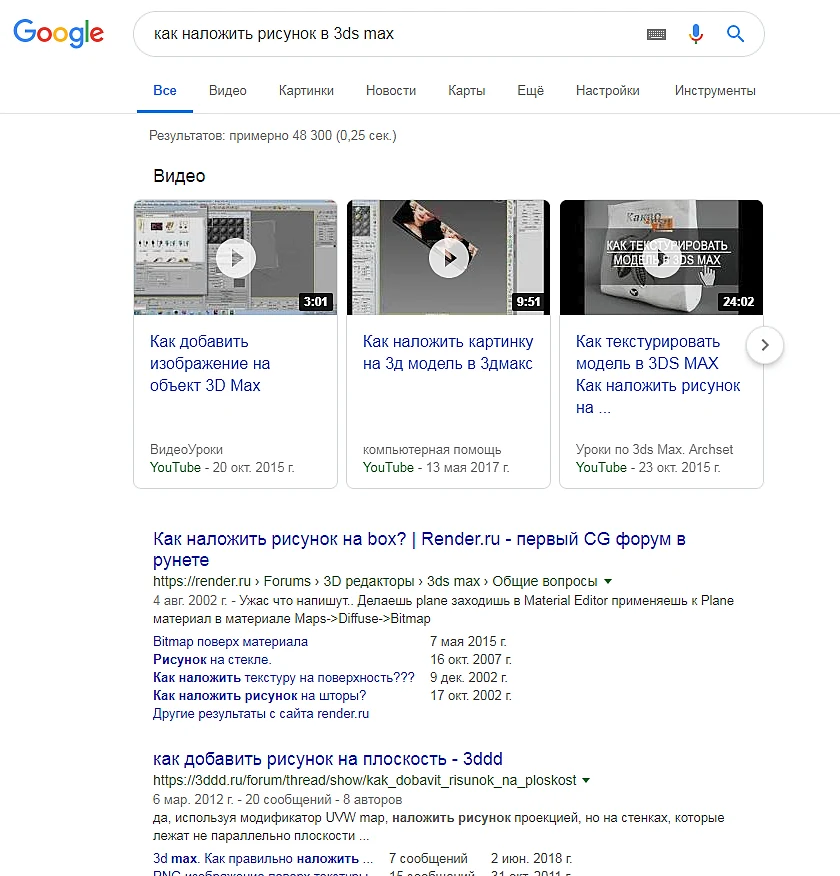Viewport: 840px width, 876px height.
Task: Open the on-screen keyboard icon
Action: (656, 34)
